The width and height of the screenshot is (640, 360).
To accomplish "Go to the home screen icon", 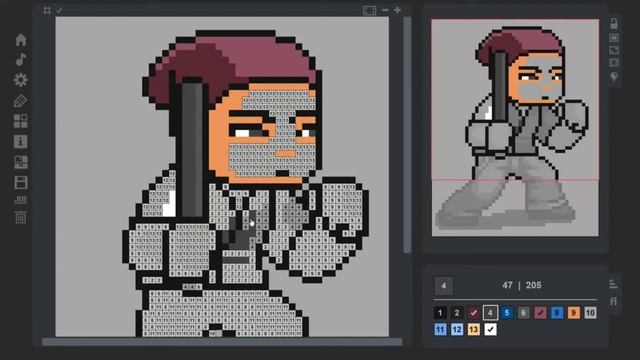I will (21, 40).
